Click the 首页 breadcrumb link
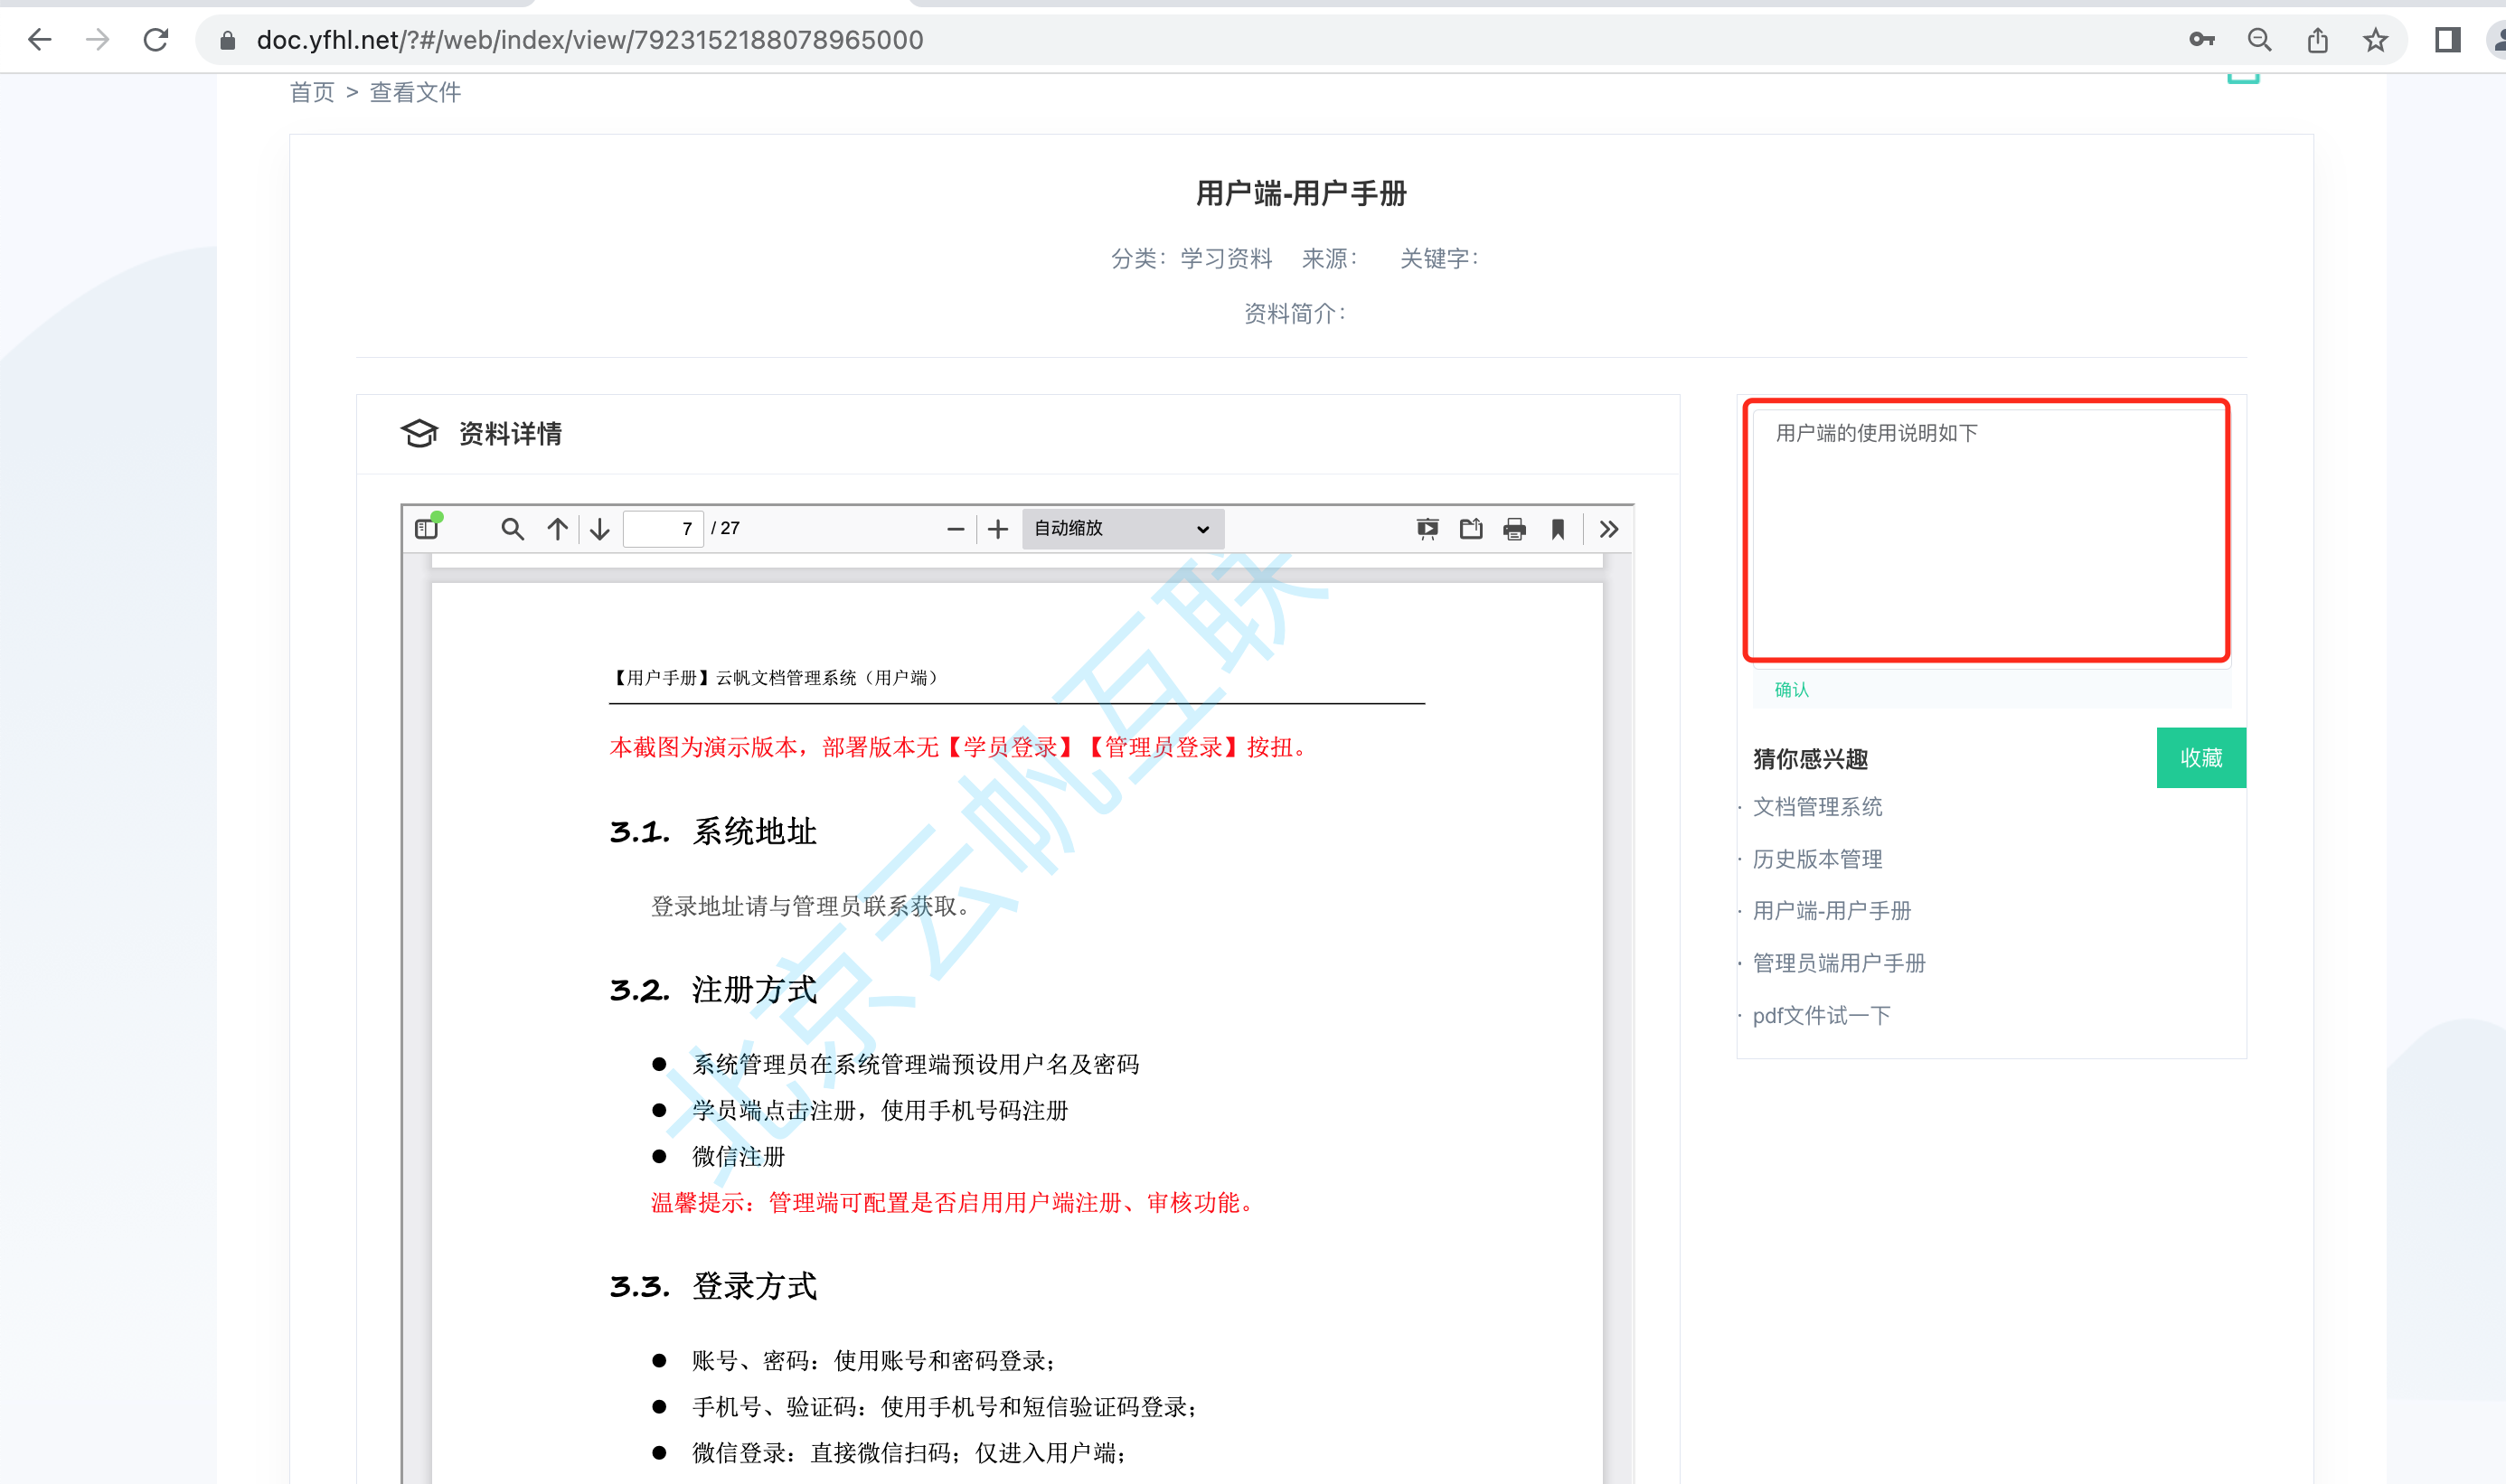Image resolution: width=2506 pixels, height=1484 pixels. point(312,93)
